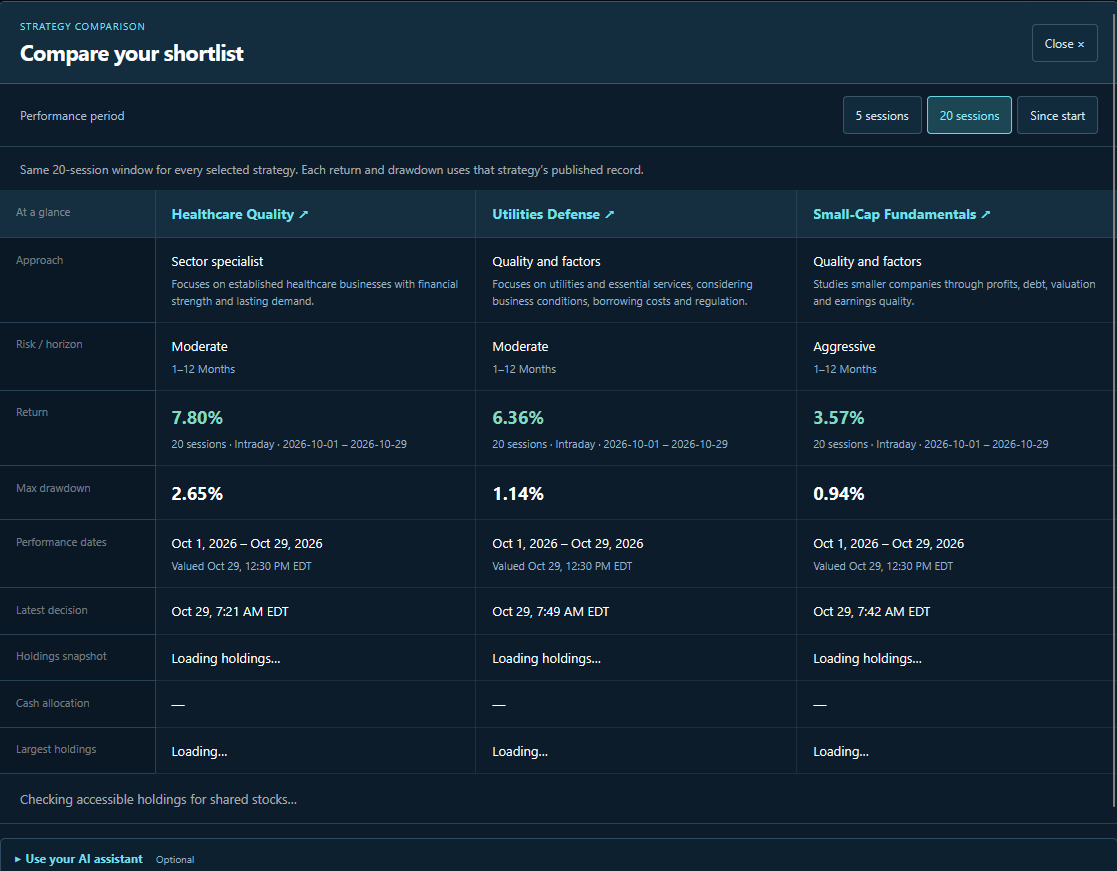Image resolution: width=1117 pixels, height=871 pixels.
Task: Click the Checking accessible holdings status text
Action: 158,800
